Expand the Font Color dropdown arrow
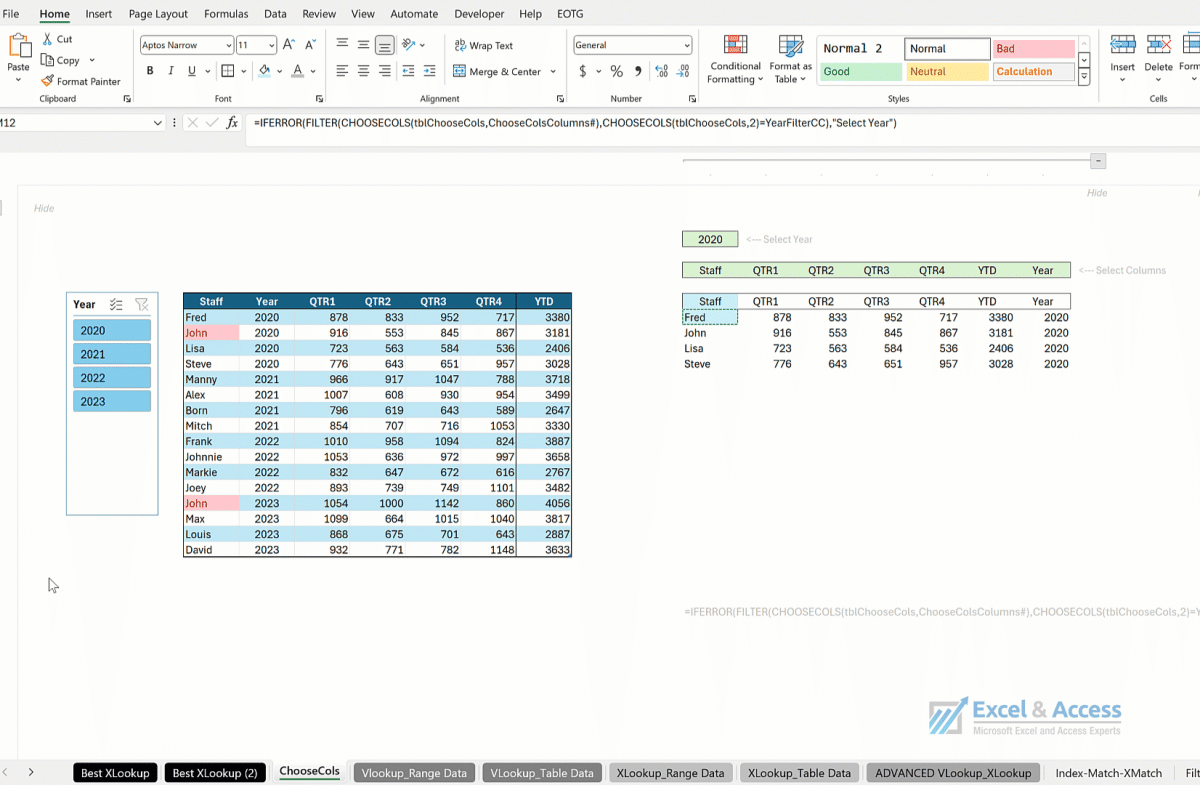This screenshot has height=785, width=1200. (311, 71)
